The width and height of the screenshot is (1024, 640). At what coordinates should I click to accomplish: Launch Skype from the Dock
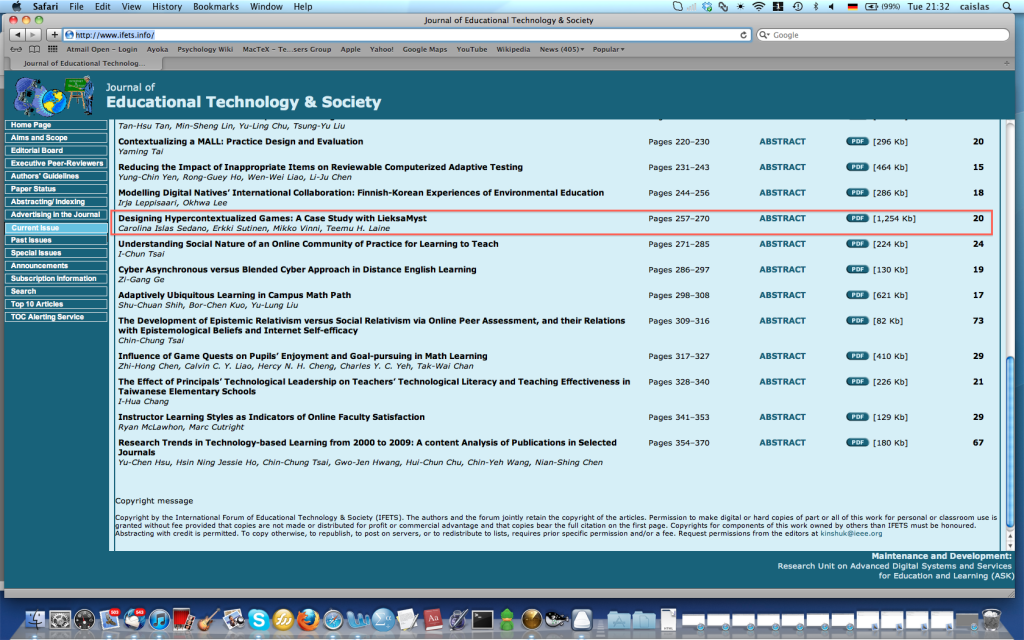pos(259,620)
